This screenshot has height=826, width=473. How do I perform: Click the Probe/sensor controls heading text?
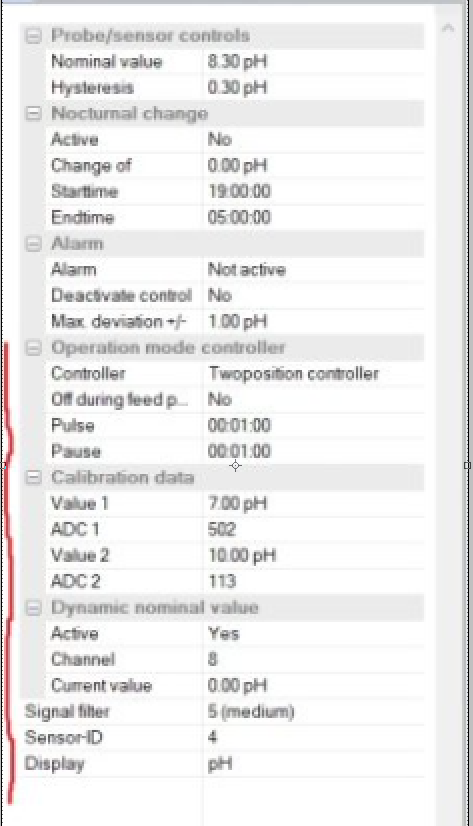[x=151, y=36]
